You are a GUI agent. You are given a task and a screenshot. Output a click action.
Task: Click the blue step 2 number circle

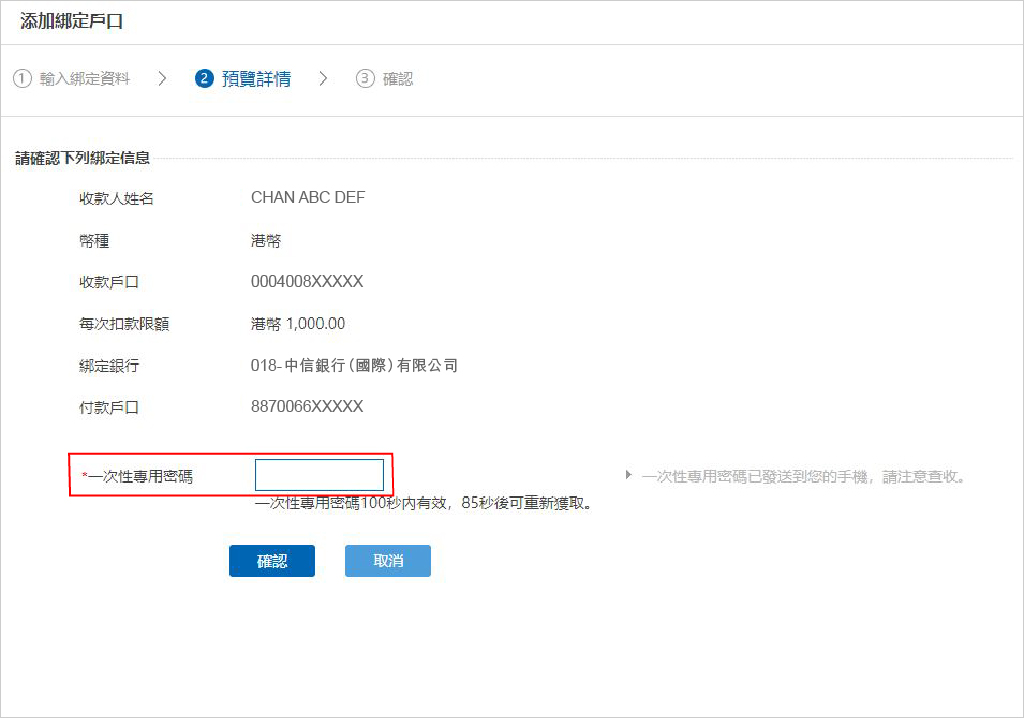[x=204, y=79]
